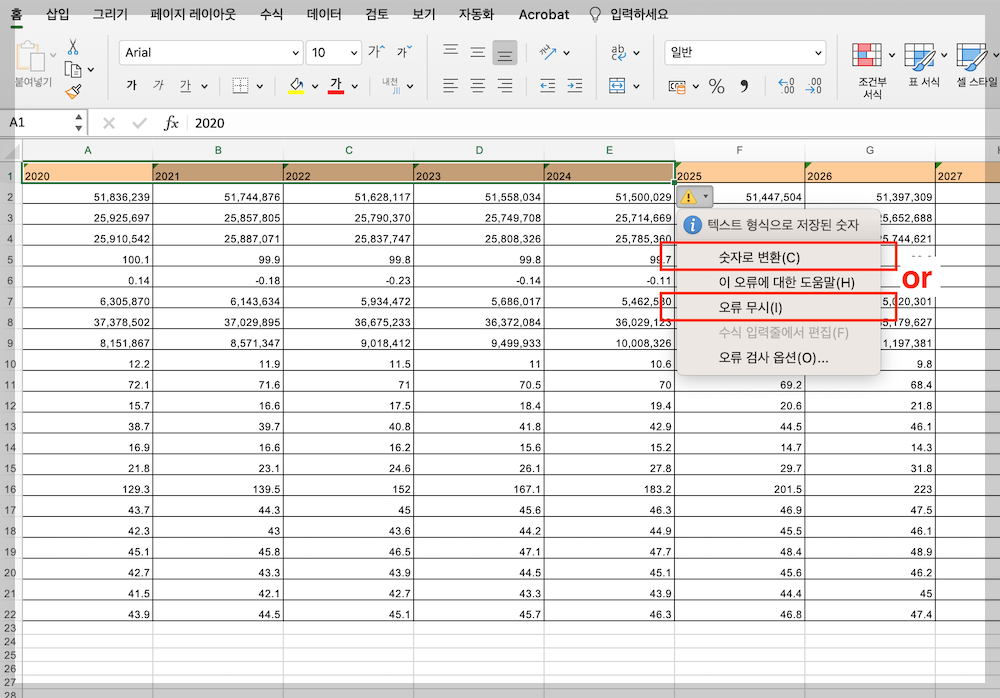This screenshot has height=698, width=1000.
Task: Click cancel X in formula bar
Action: (109, 123)
